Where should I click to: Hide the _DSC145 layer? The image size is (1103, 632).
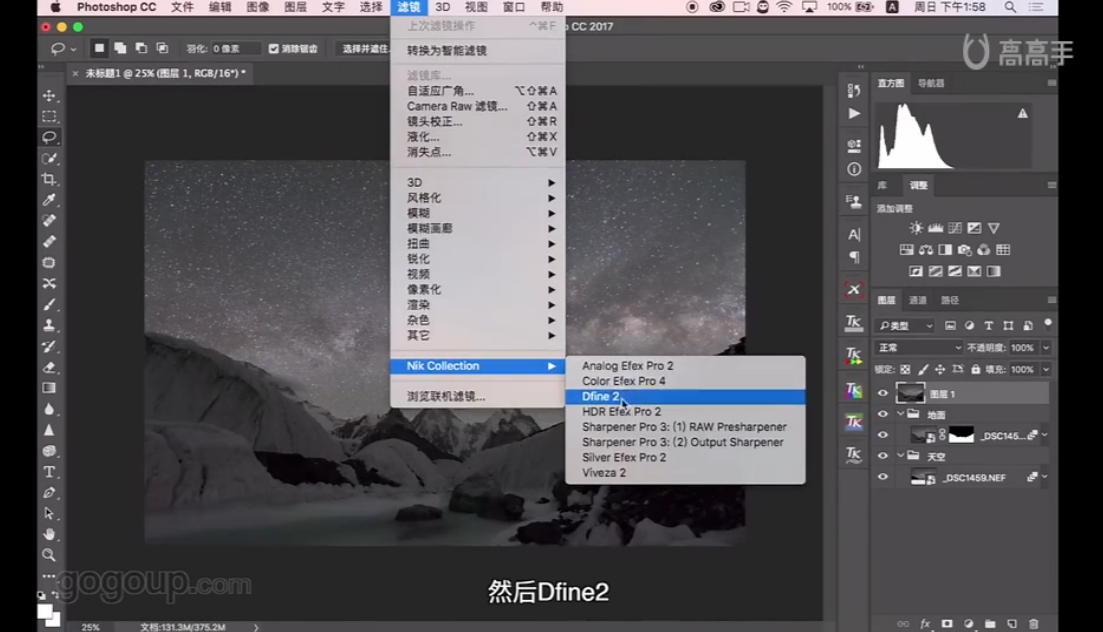click(883, 435)
